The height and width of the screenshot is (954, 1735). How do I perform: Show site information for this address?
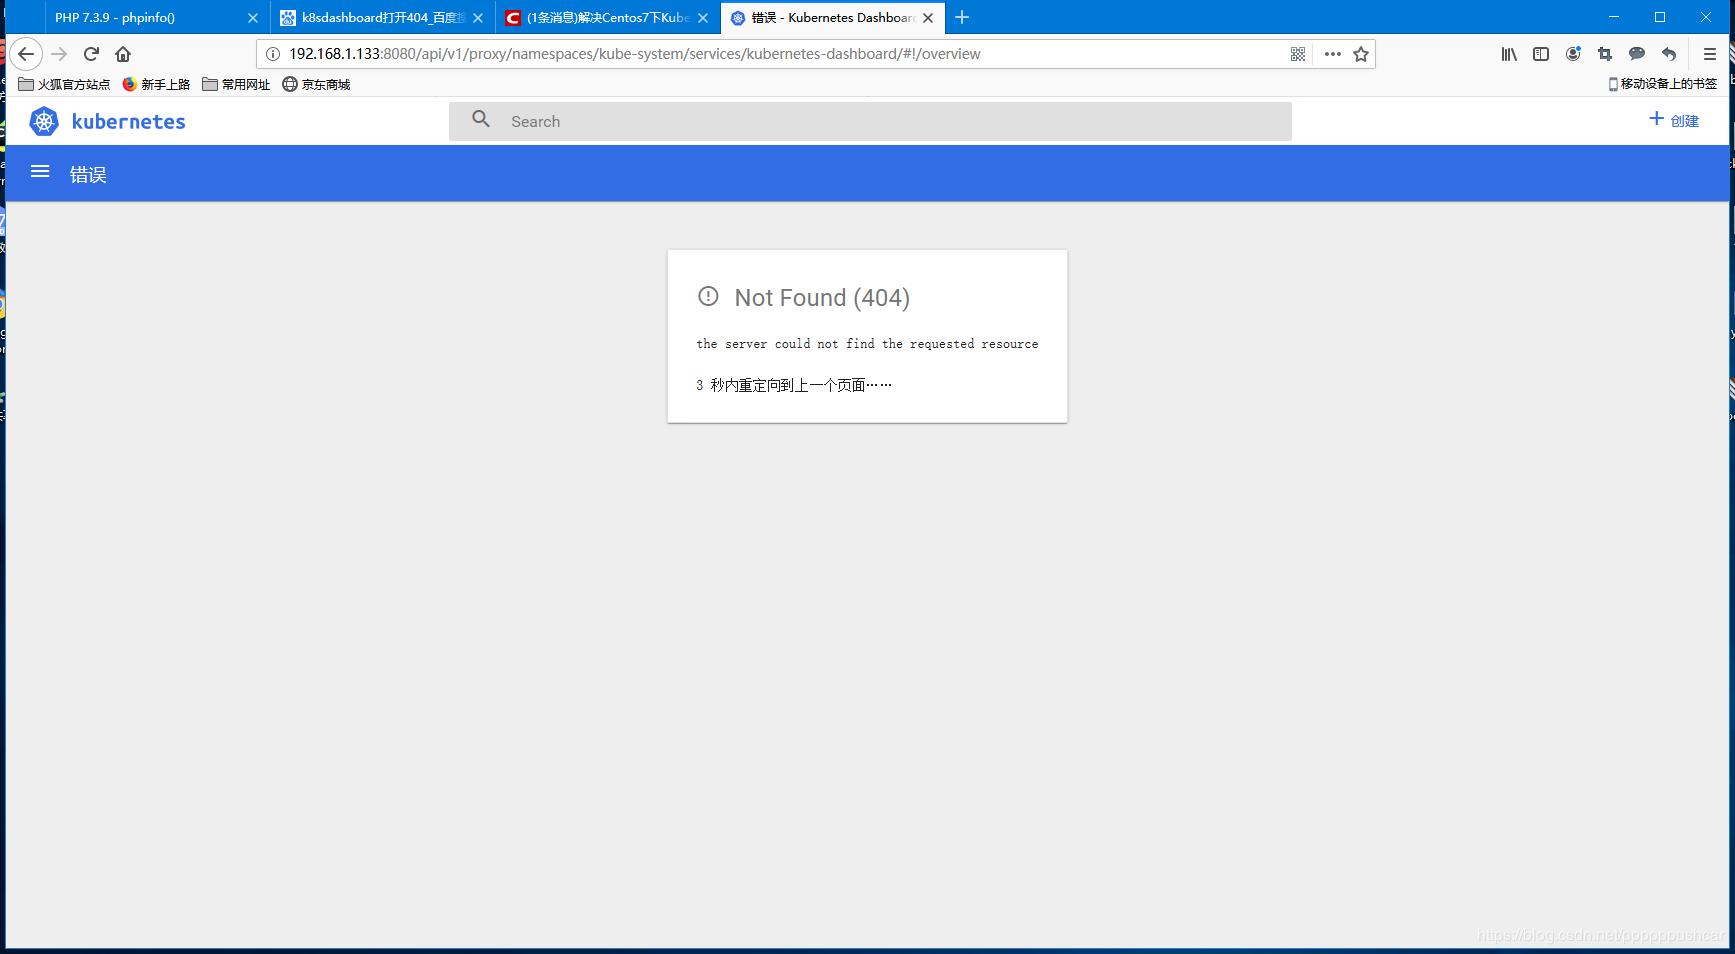(x=273, y=54)
